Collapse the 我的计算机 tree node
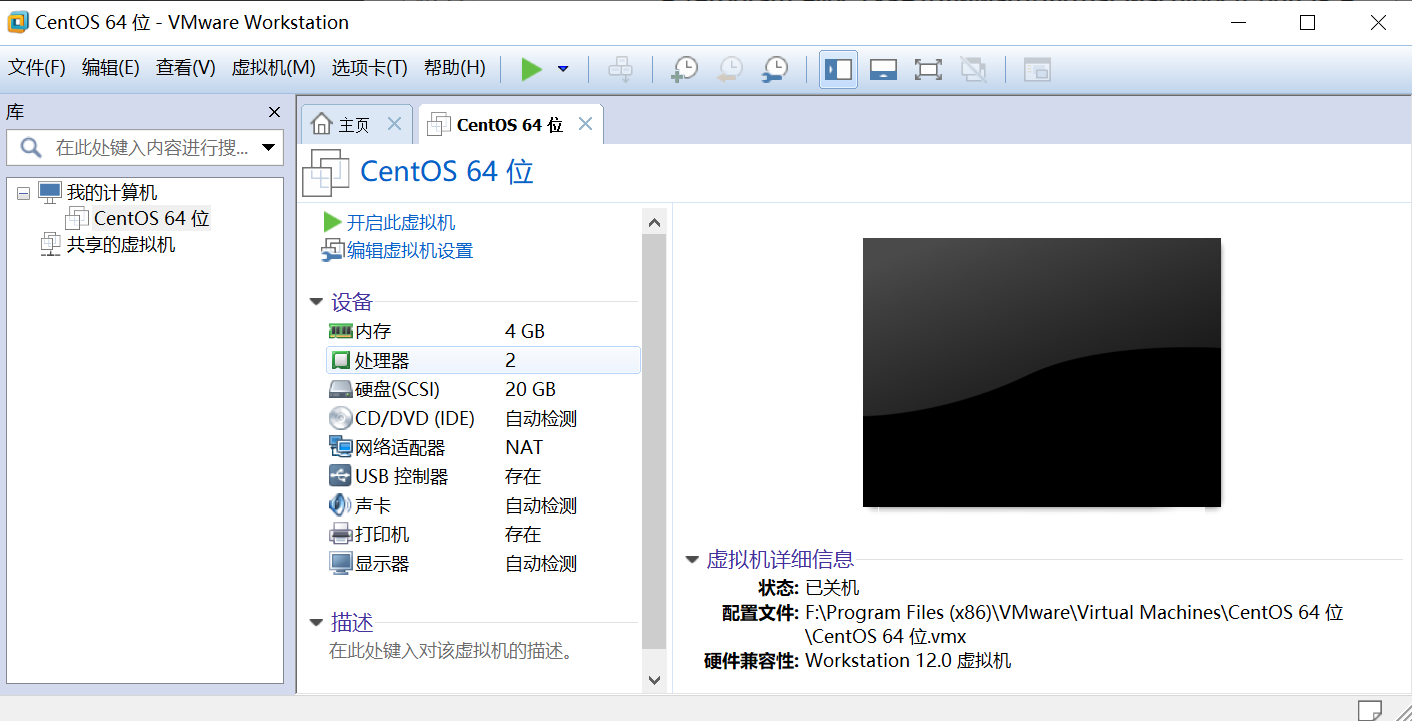1412x721 pixels. [x=24, y=193]
